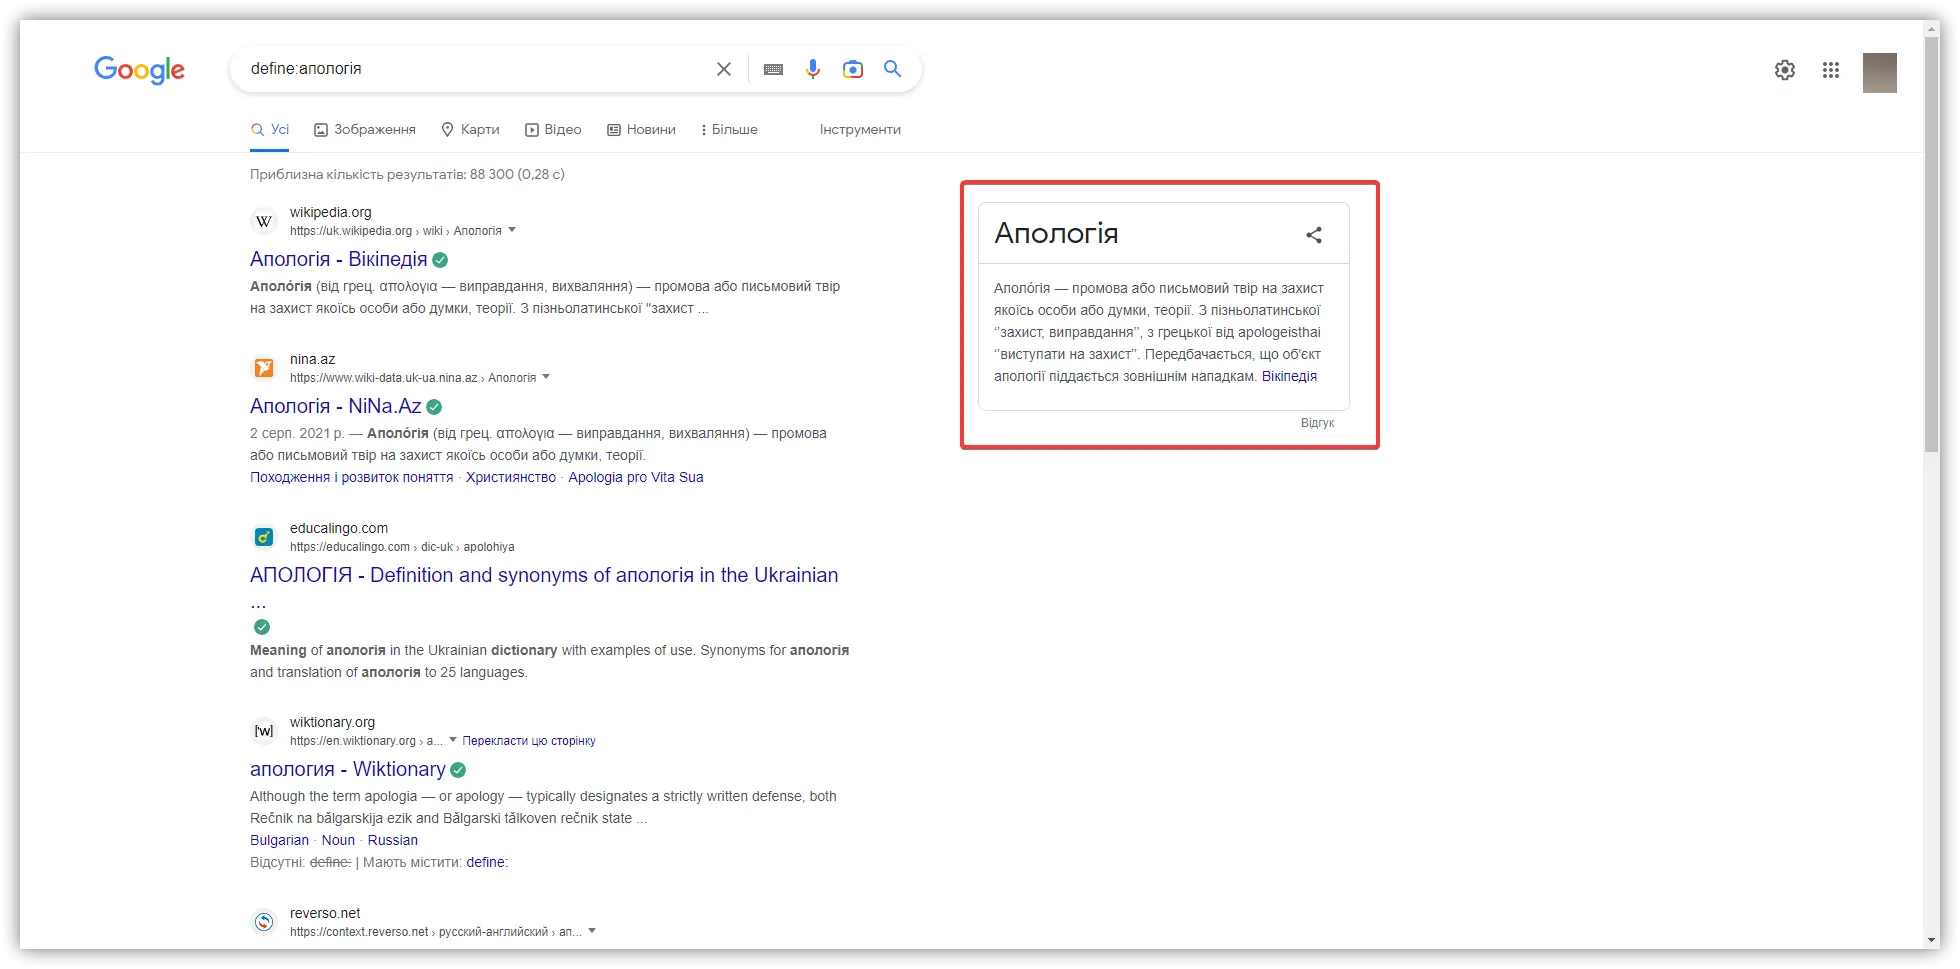Open the Інструменти search tools
The height and width of the screenshot is (969, 1960).
pos(860,130)
